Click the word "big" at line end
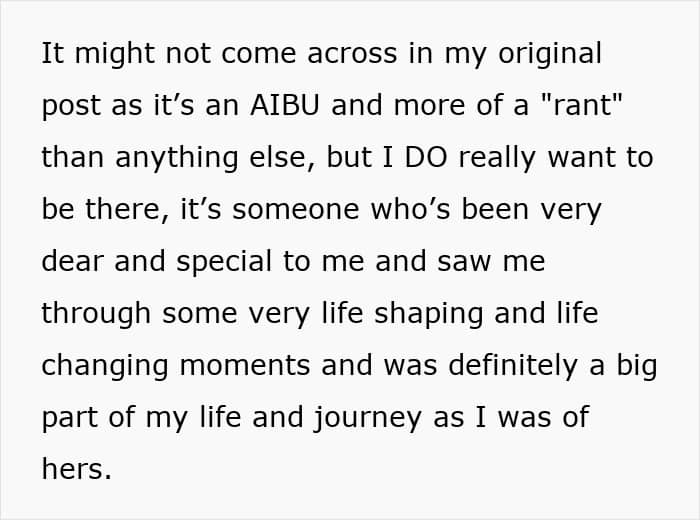The height and width of the screenshot is (520, 700). (636, 366)
